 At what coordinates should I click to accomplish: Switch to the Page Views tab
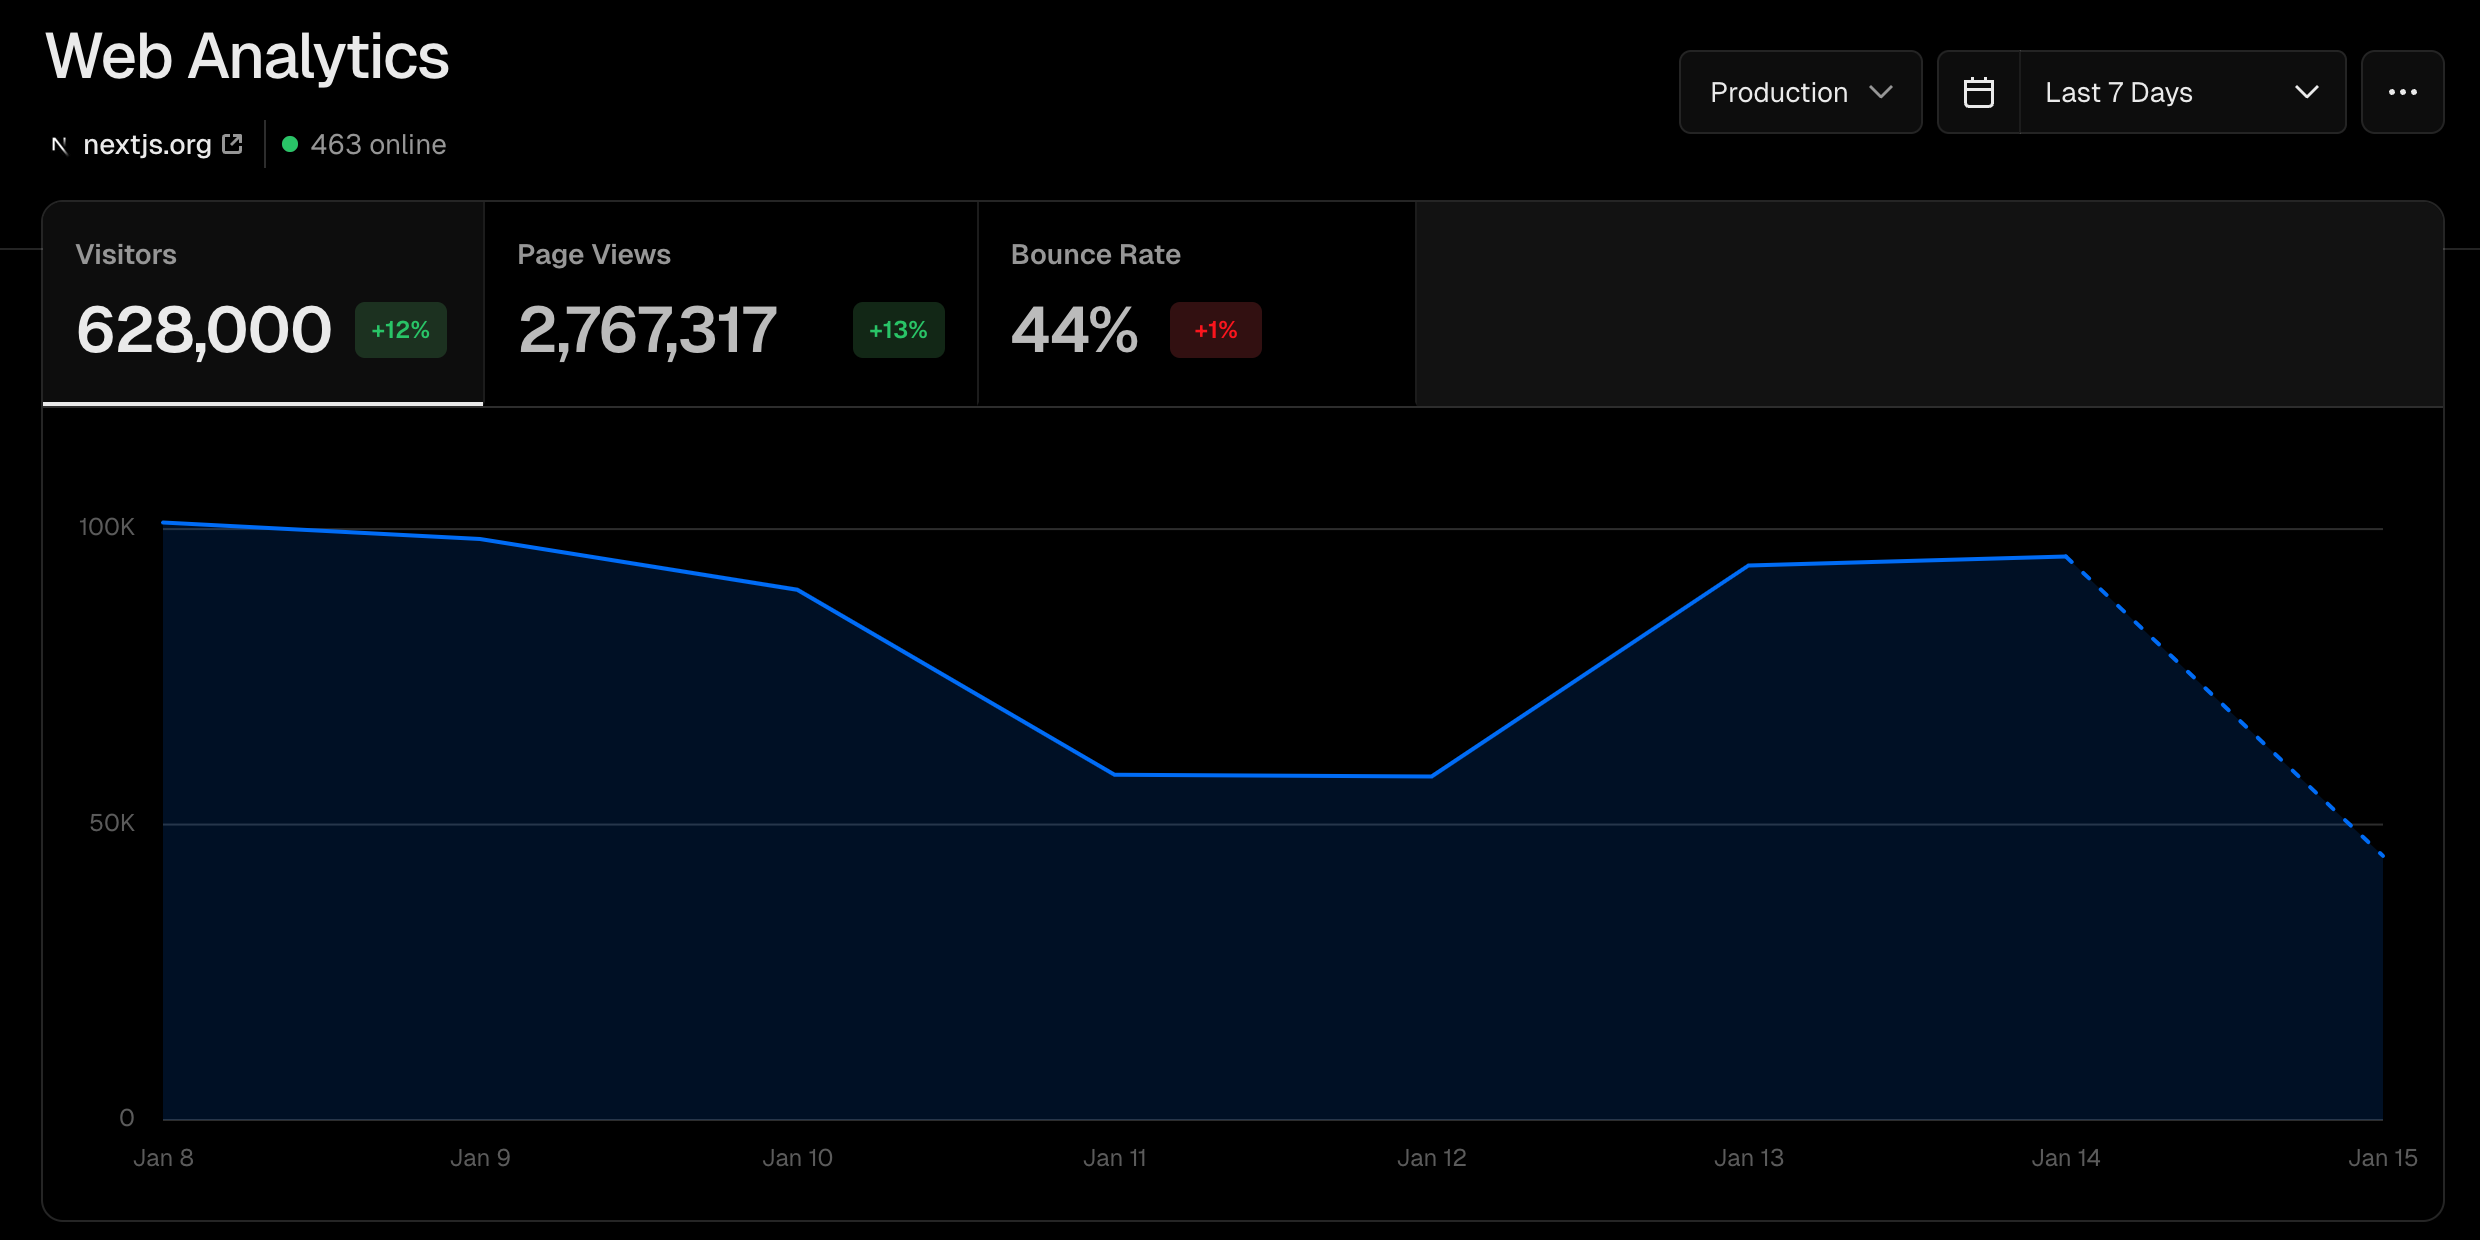pyautogui.click(x=730, y=303)
